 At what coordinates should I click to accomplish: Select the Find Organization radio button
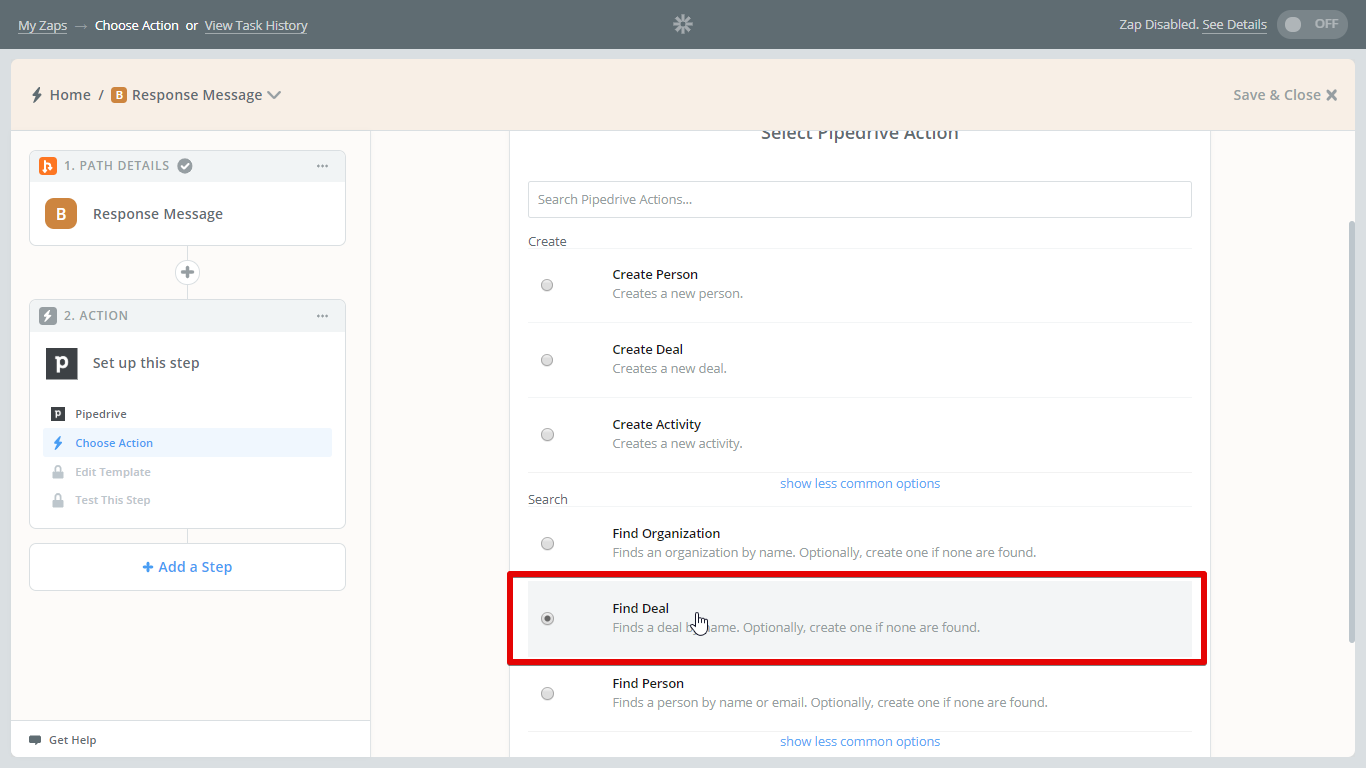[x=547, y=544]
